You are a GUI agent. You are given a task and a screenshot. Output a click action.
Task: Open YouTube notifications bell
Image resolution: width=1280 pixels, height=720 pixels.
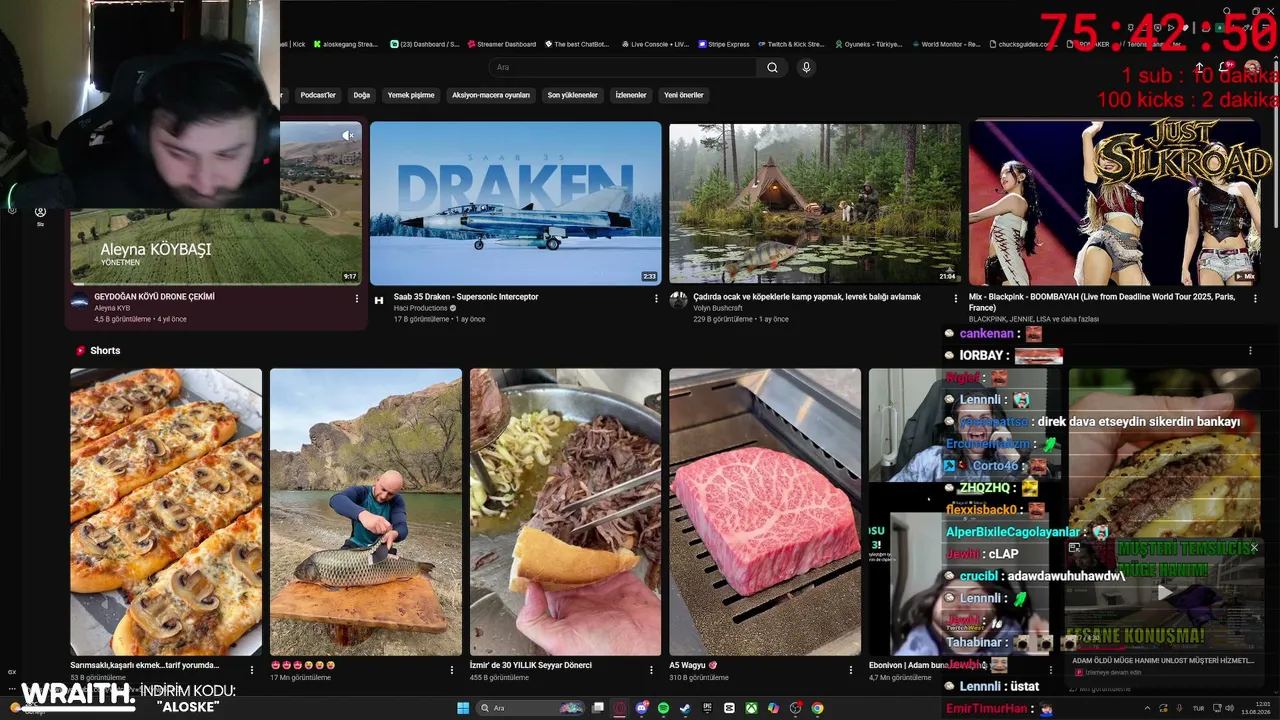[1227, 67]
